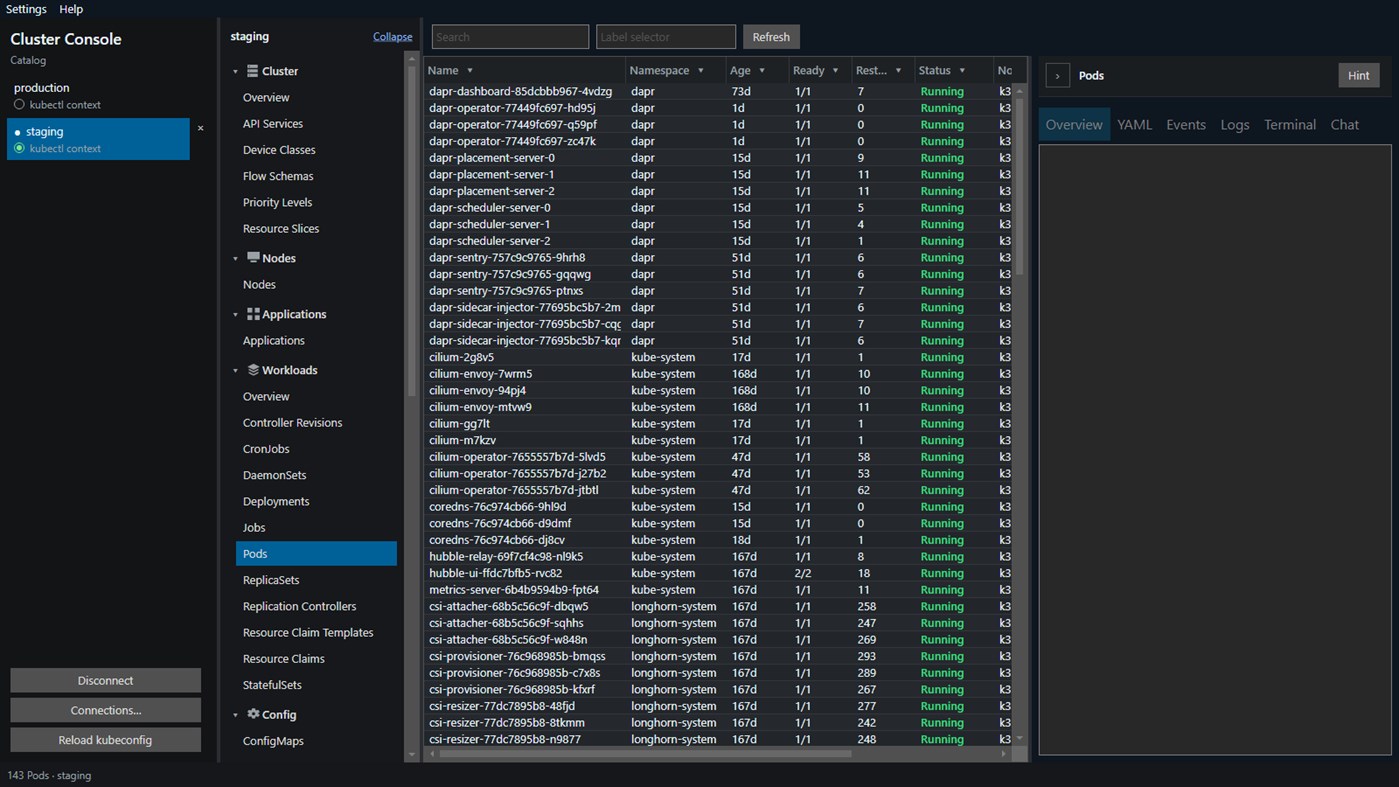Click the Reload kubeconfig button
Screen dimensions: 1399x787
(x=105, y=740)
